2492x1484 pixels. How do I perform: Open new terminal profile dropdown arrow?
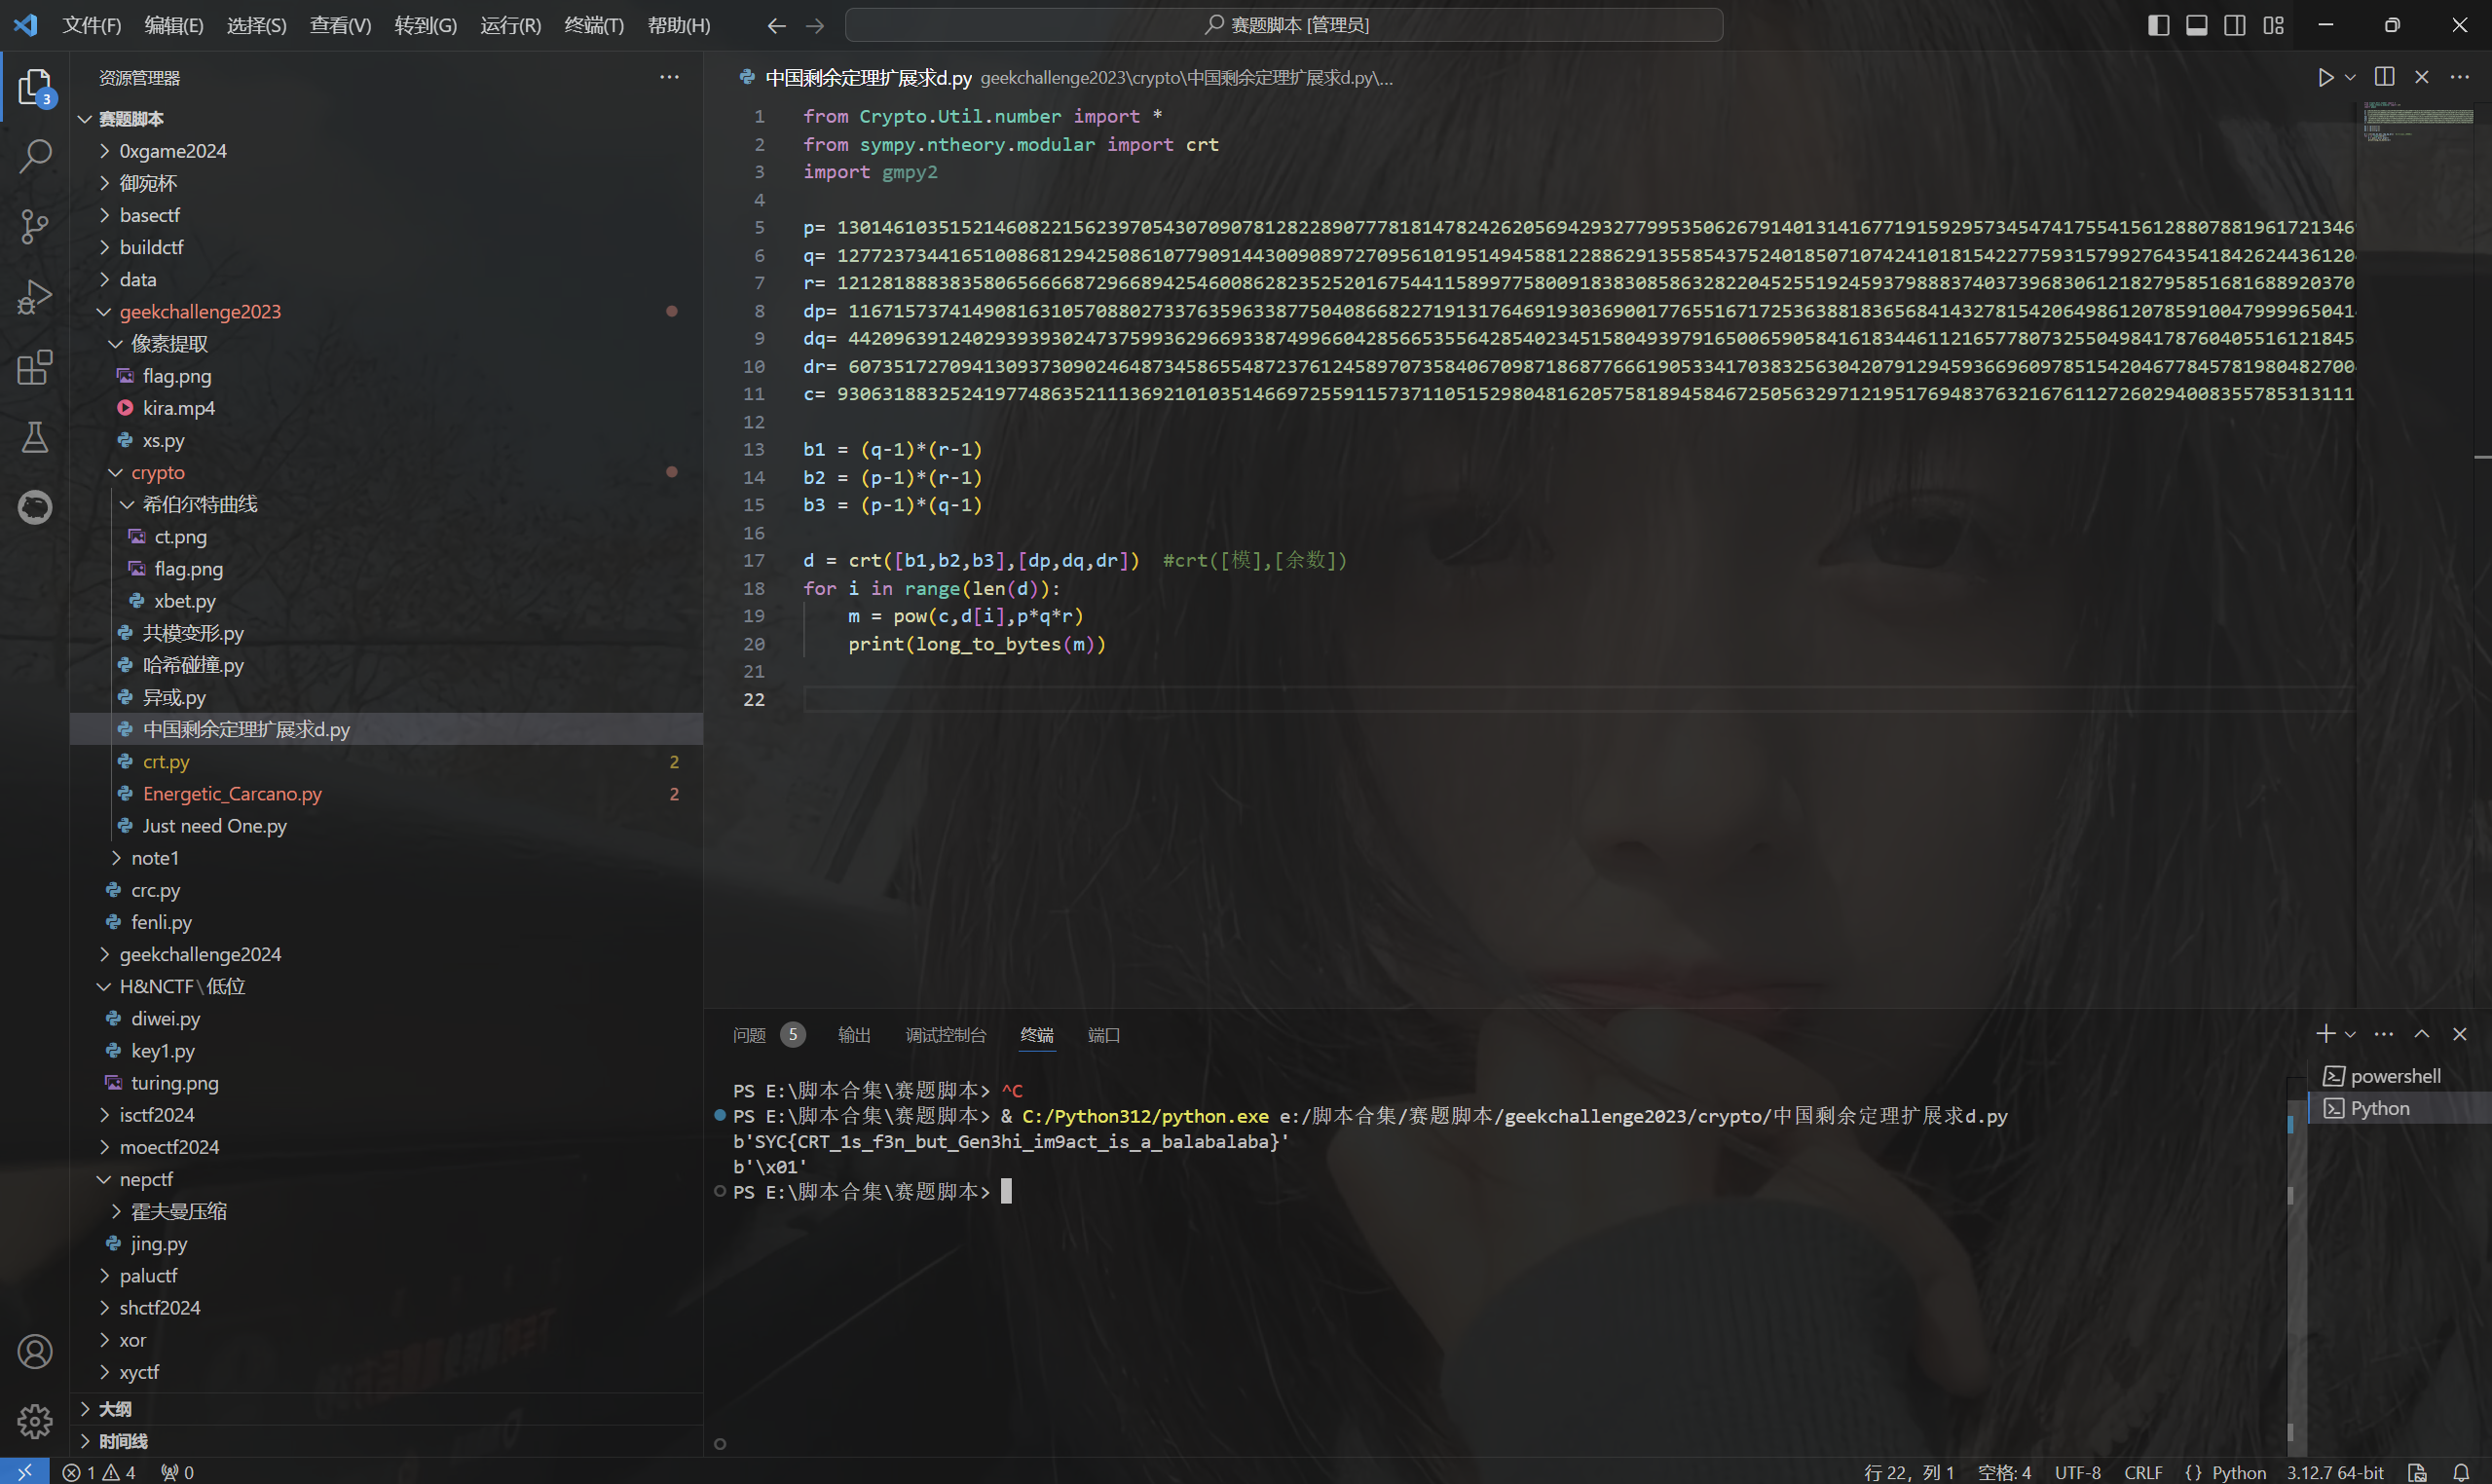tap(2350, 1034)
